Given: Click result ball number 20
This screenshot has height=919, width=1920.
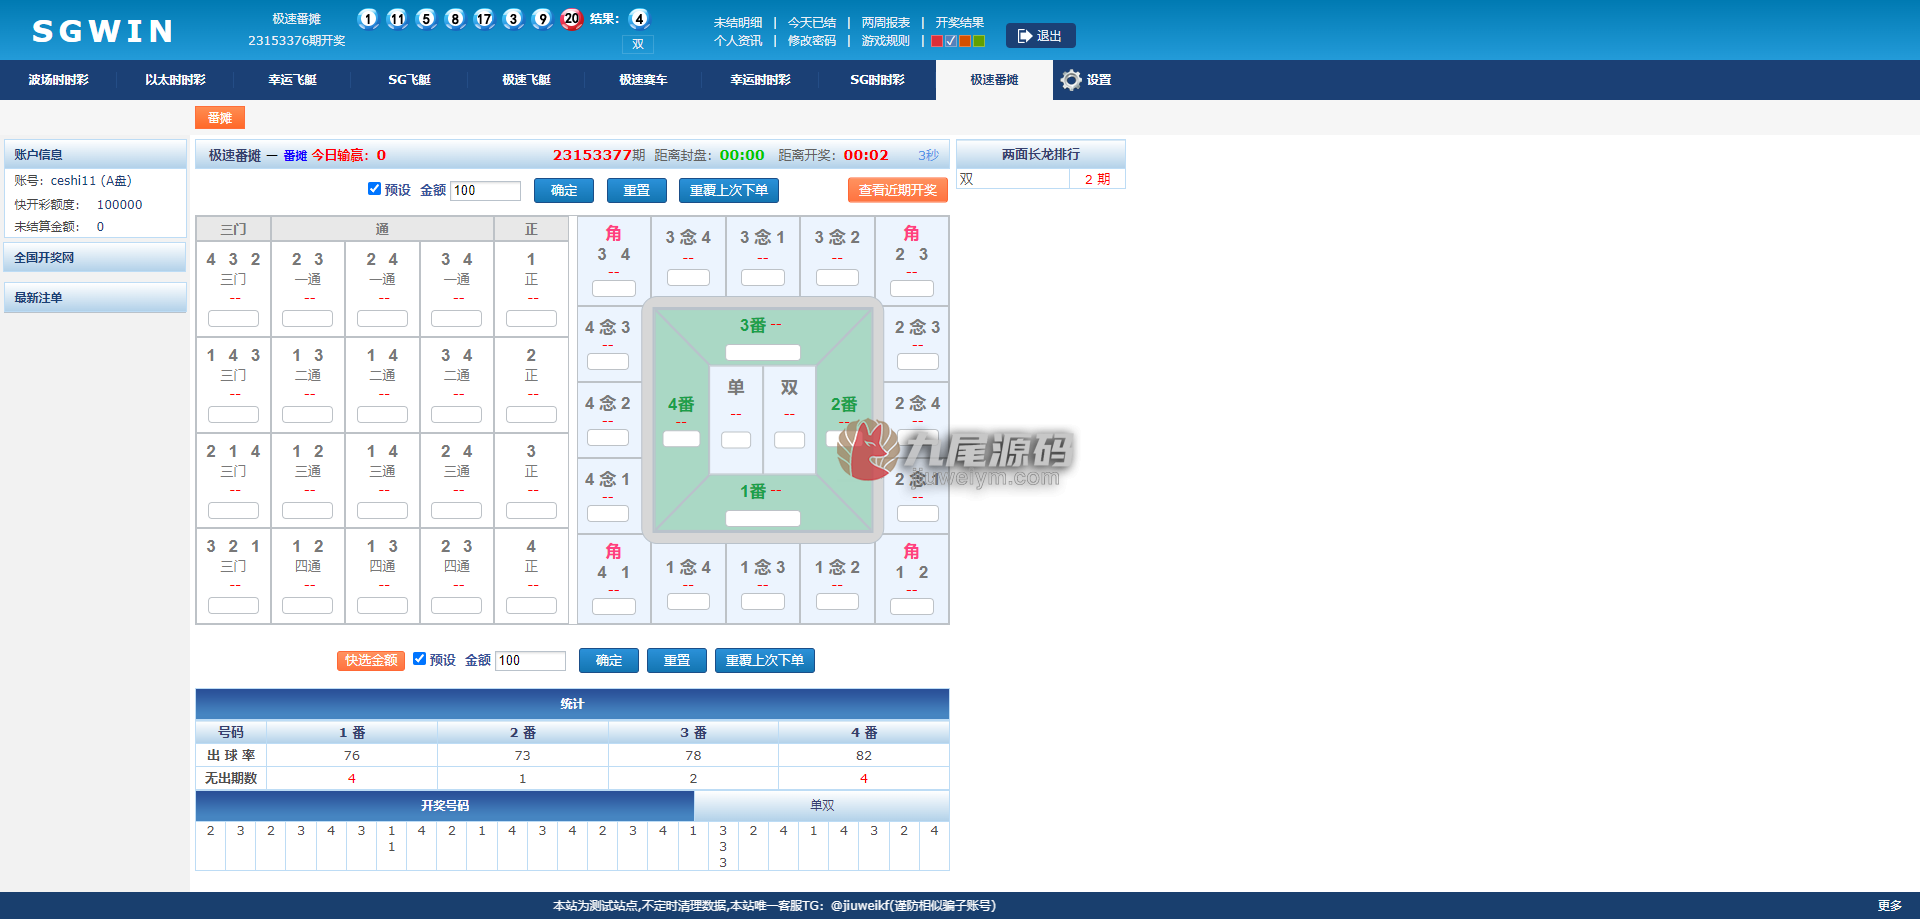Looking at the screenshot, I should [571, 18].
